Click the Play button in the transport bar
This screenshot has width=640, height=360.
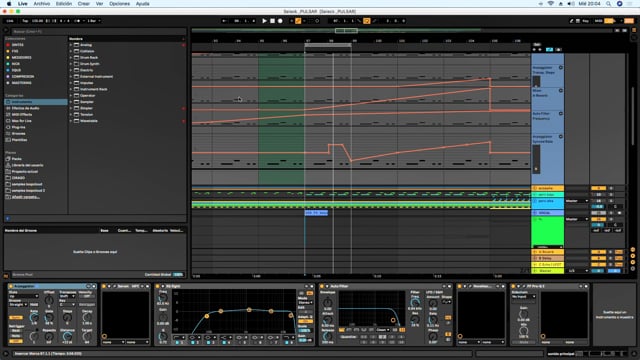click(264, 21)
